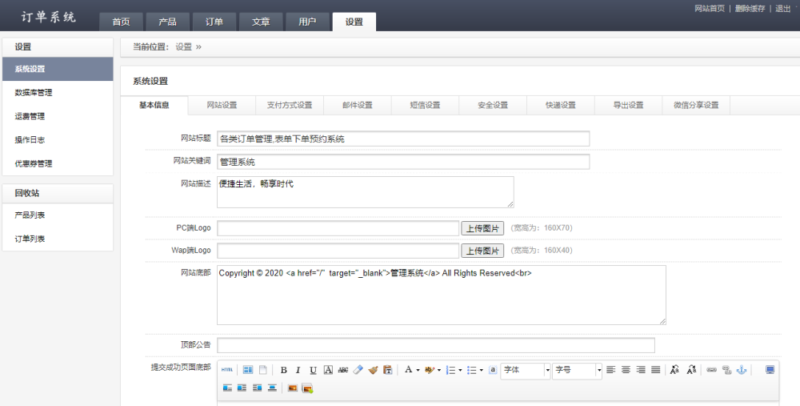Switch to 快递设置 tab
This screenshot has width=800, height=406.
(561, 105)
